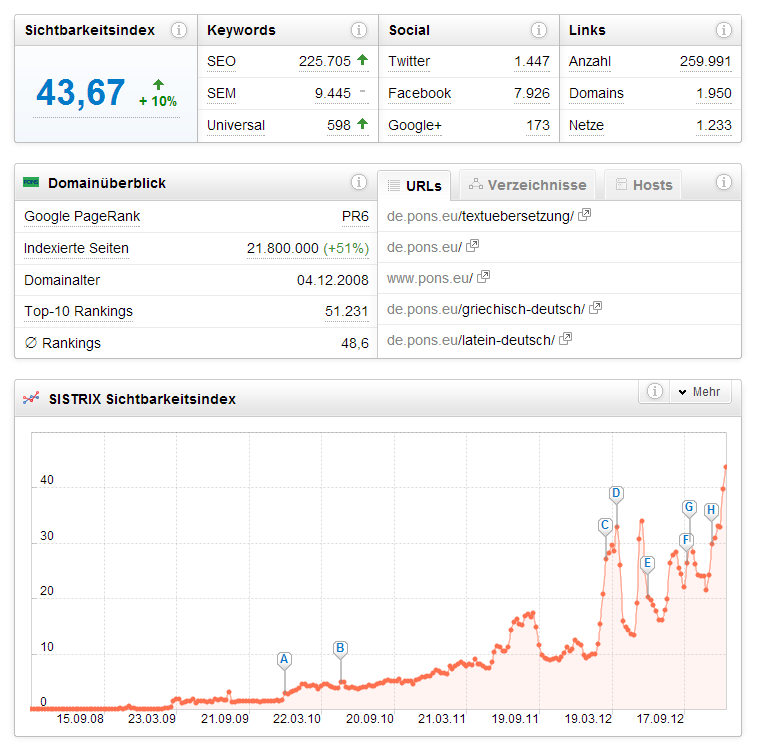This screenshot has width=757, height=751.
Task: Open the de.pons.eu/griechisch-deutsch/ URL link
Action: [x=484, y=309]
